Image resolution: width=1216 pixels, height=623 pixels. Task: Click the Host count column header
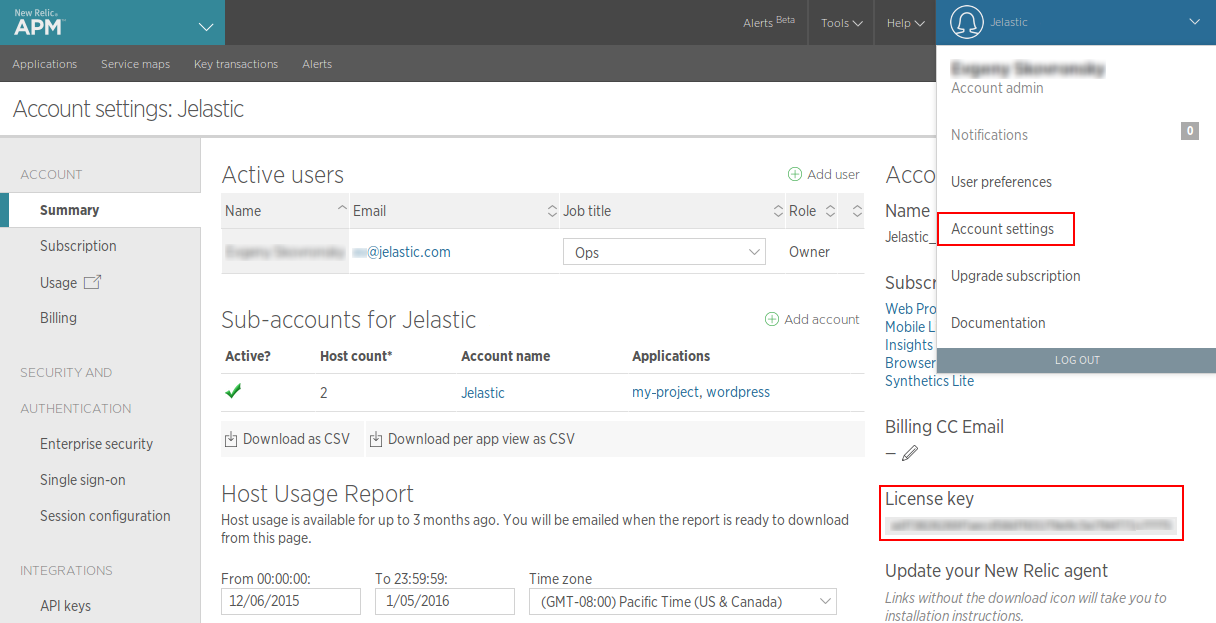pyautogui.click(x=356, y=356)
